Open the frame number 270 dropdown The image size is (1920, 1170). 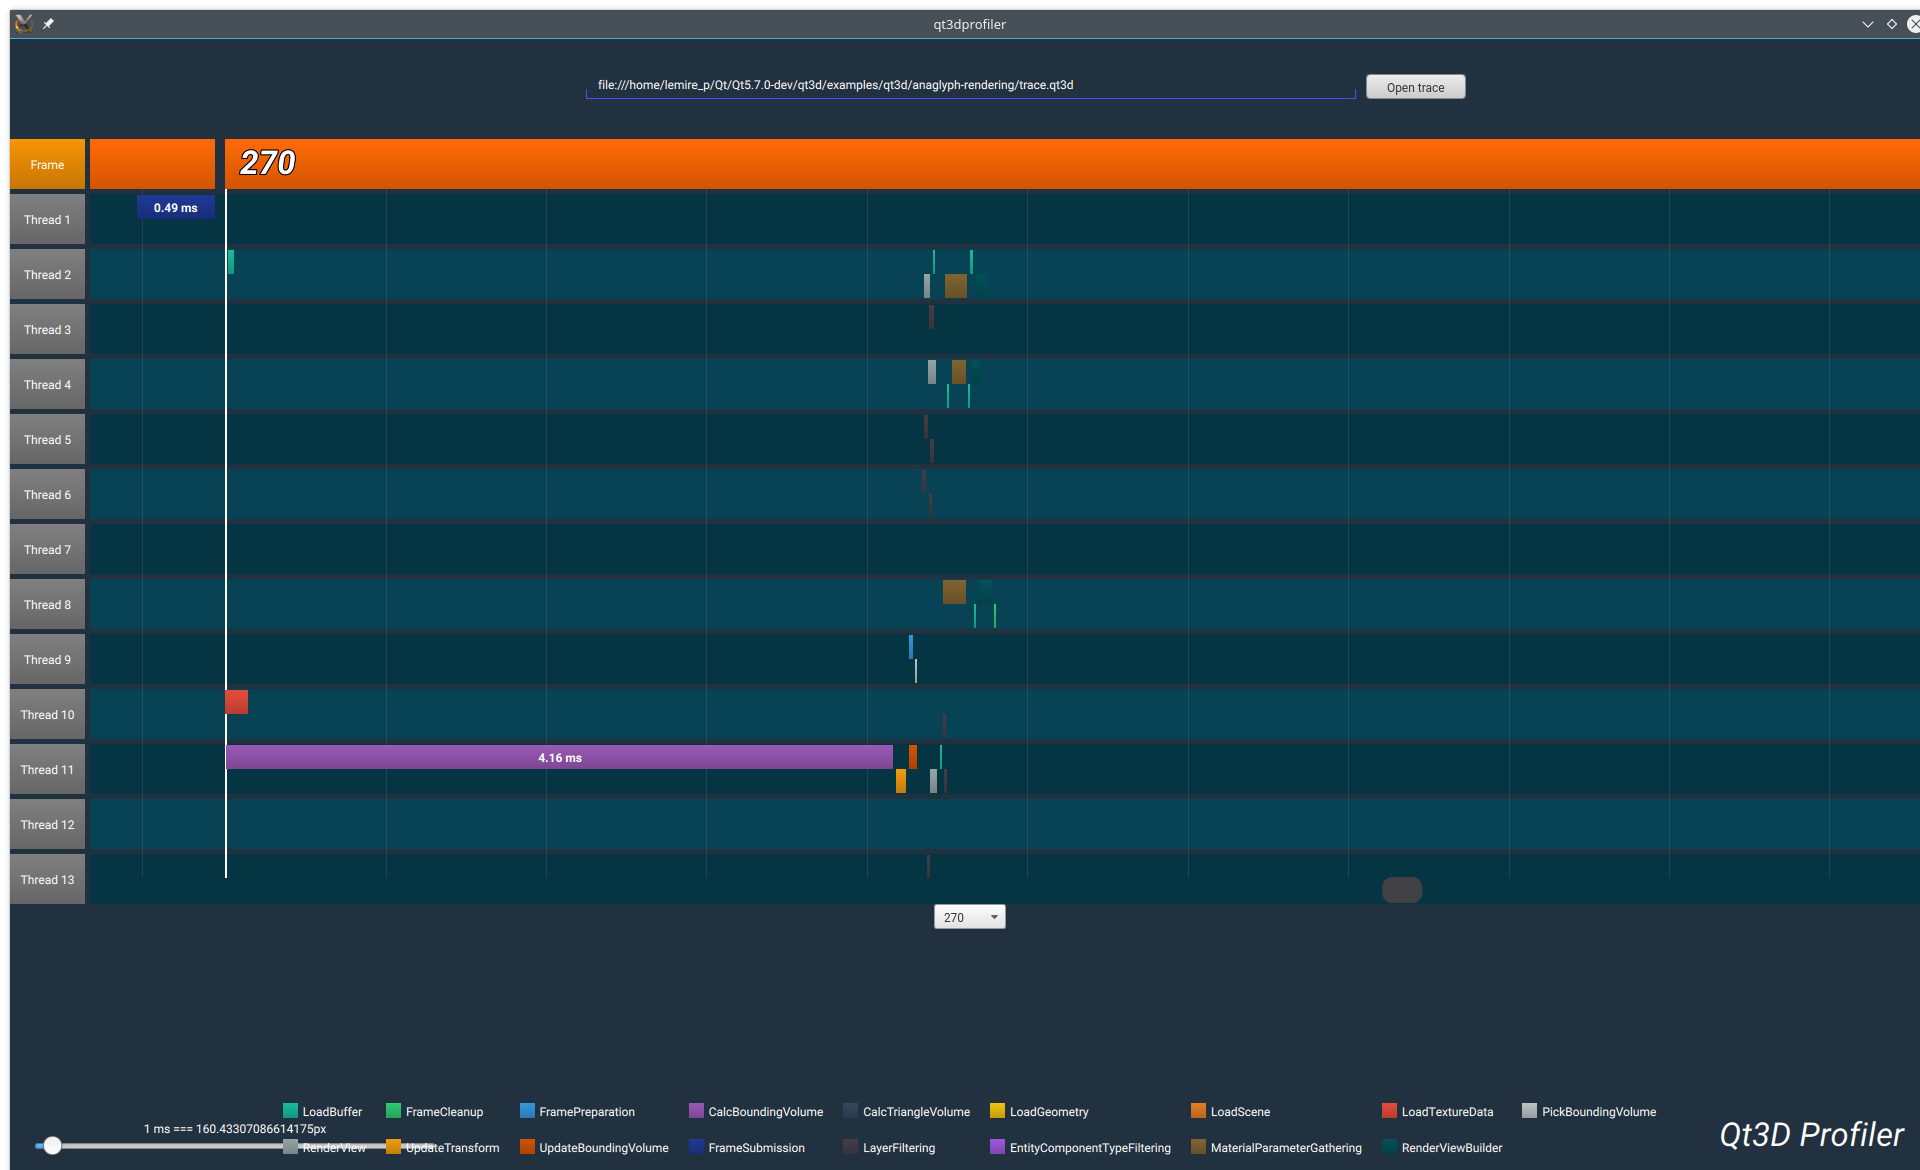point(969,917)
